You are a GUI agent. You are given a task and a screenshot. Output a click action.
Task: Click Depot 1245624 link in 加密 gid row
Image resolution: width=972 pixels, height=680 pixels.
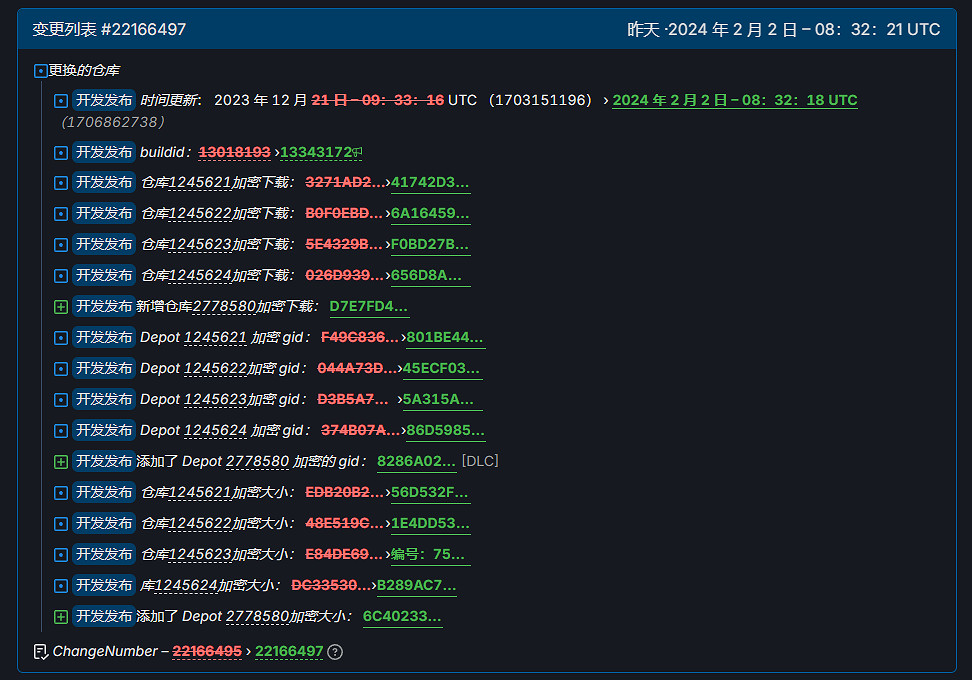click(x=215, y=431)
